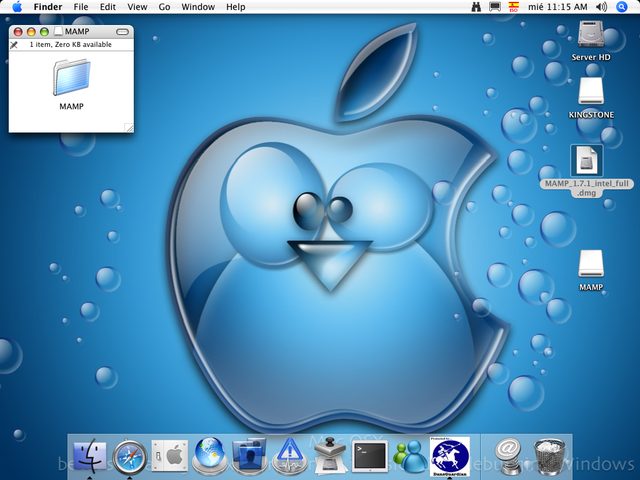Image resolution: width=640 pixels, height=480 pixels.
Task: Open the Edit menu
Action: tap(108, 7)
